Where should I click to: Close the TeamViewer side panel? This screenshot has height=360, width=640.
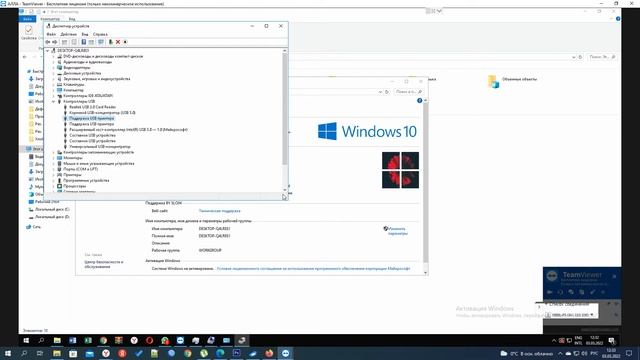614,277
